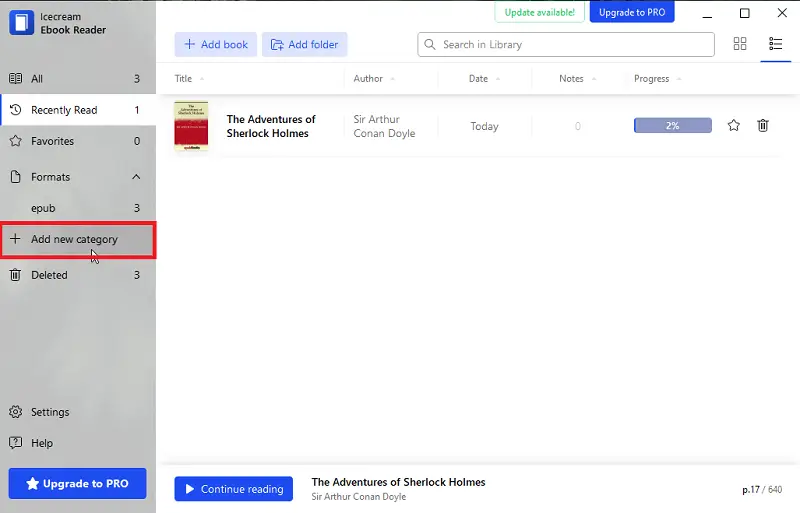Click the Update available notification

[x=539, y=12]
